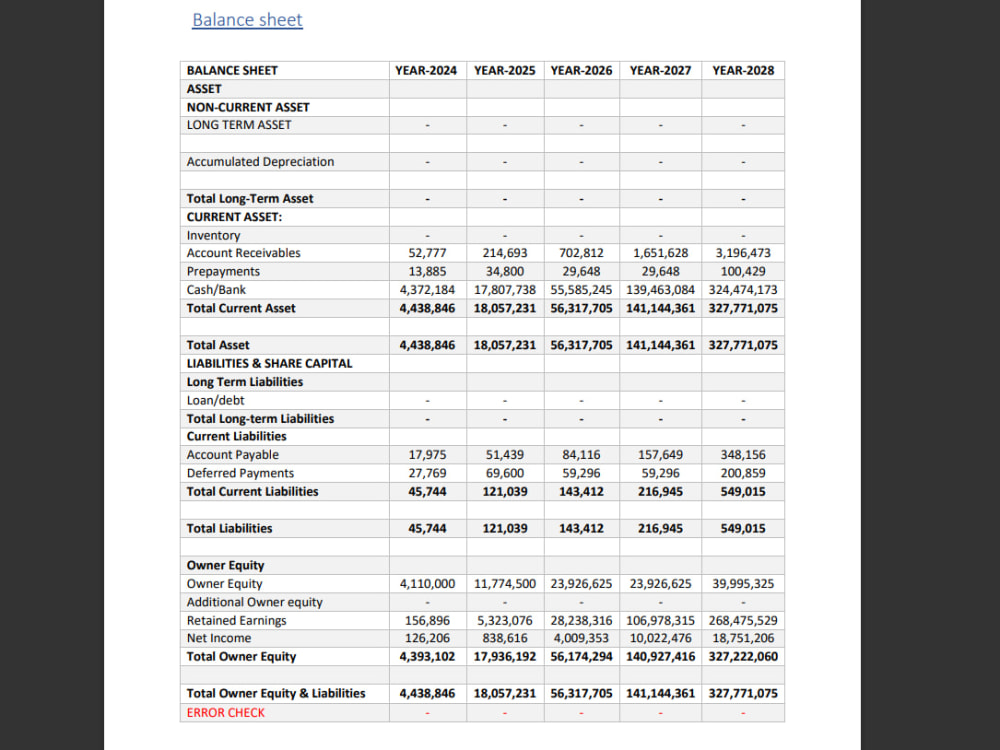The width and height of the screenshot is (1000, 750).
Task: Click the Net Income row label
Action: click(x=219, y=638)
